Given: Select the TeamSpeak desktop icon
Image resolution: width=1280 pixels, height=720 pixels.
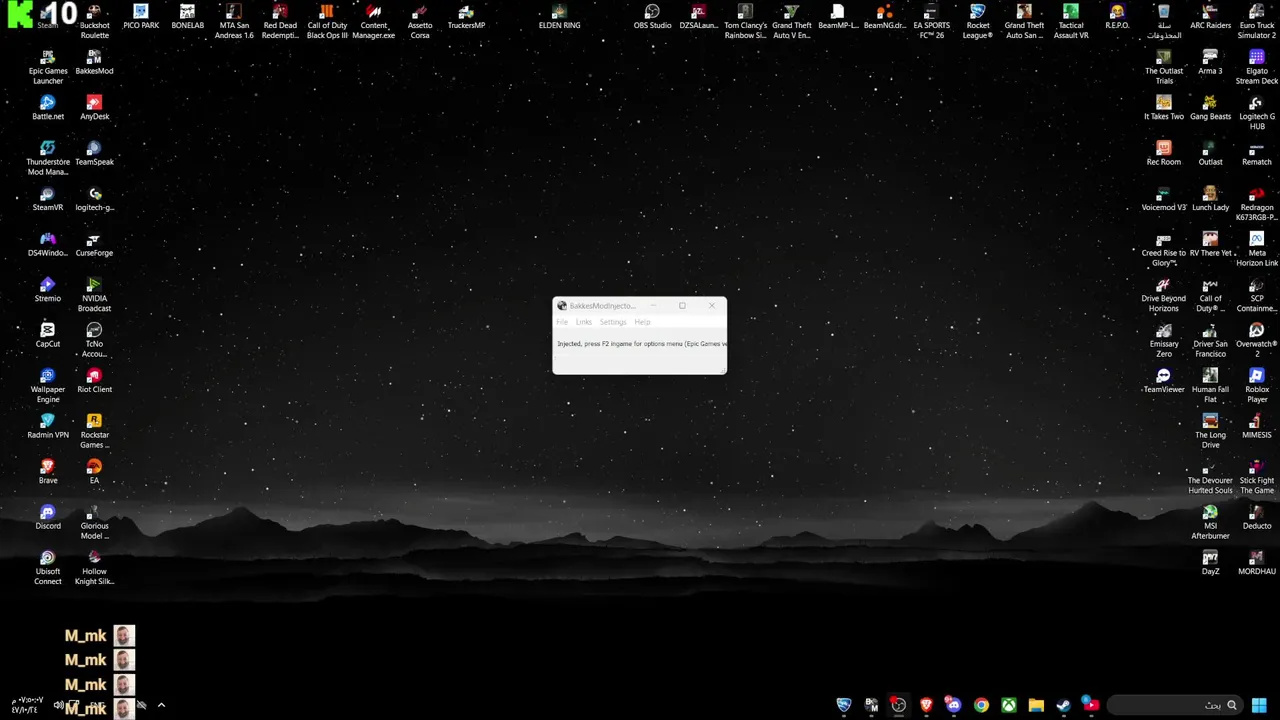Looking at the screenshot, I should pos(94,154).
